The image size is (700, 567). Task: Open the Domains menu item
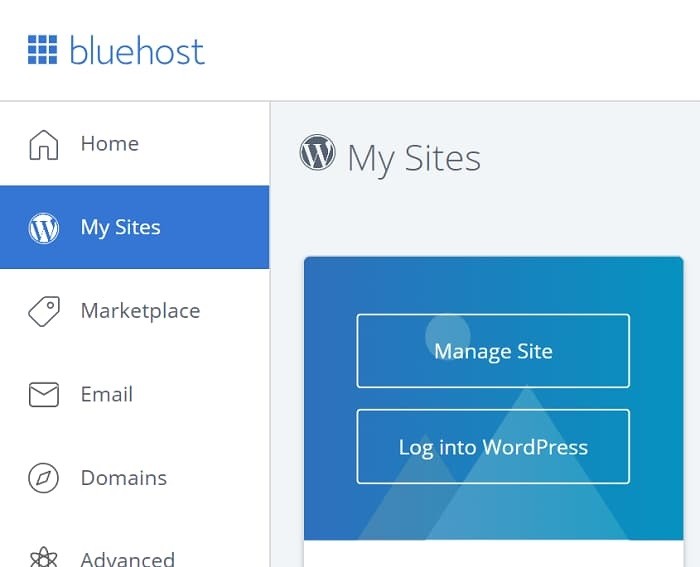pyautogui.click(x=134, y=478)
